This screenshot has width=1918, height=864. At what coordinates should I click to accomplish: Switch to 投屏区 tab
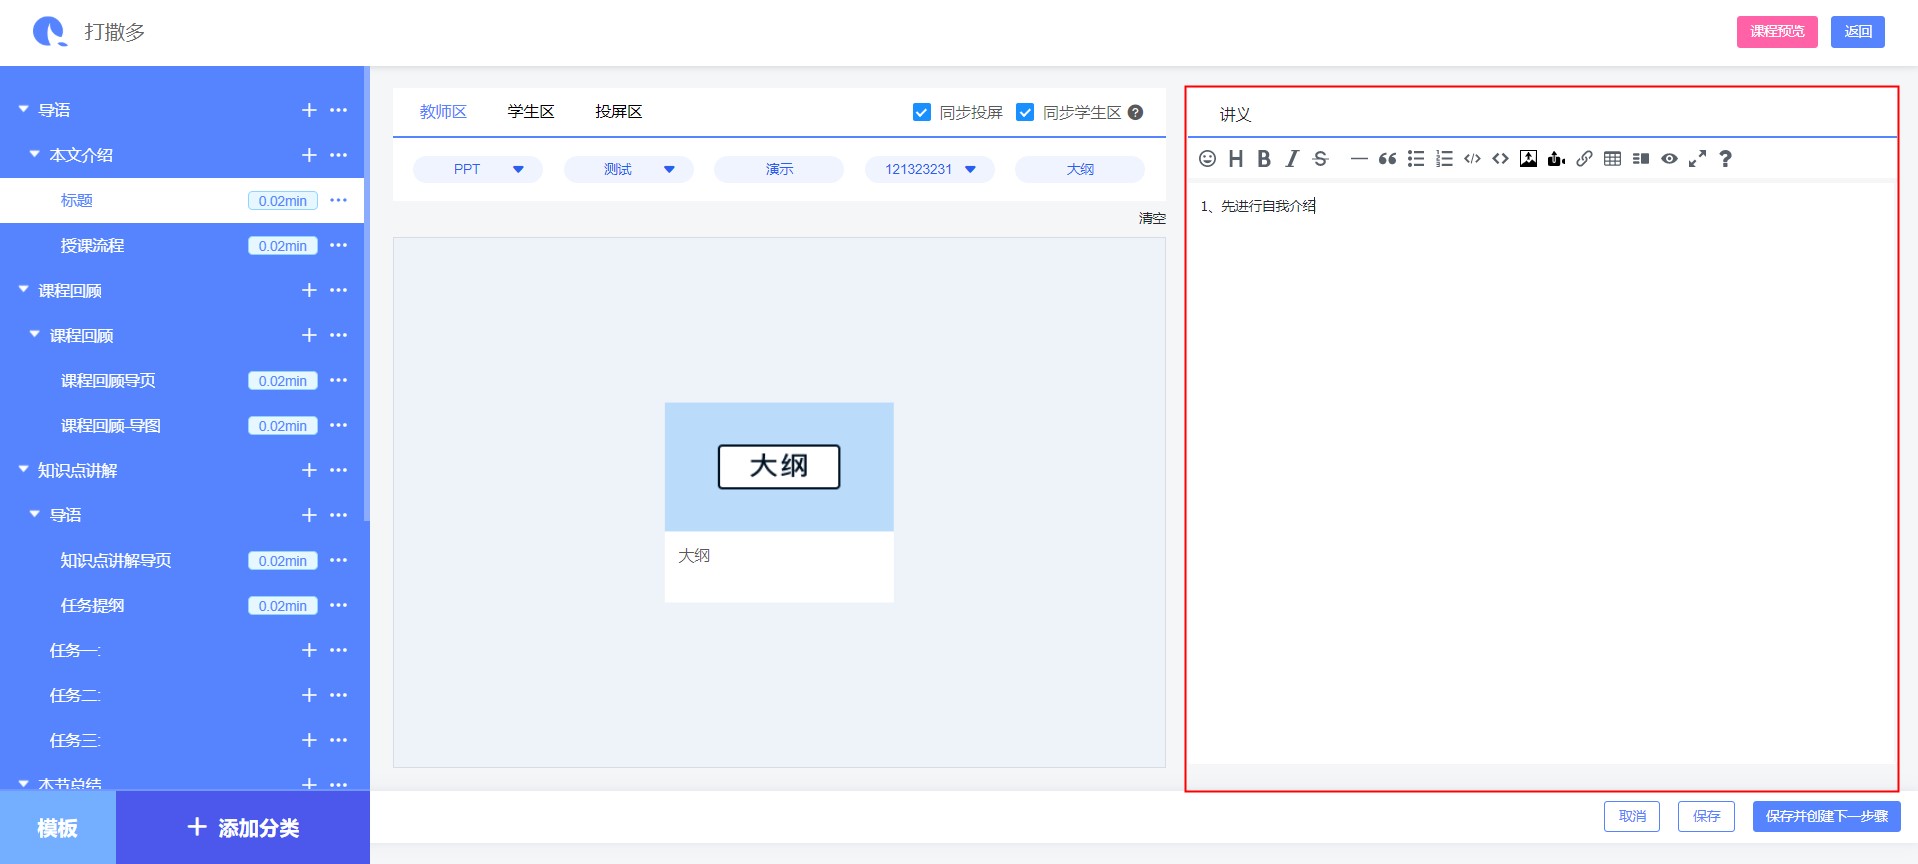[619, 112]
